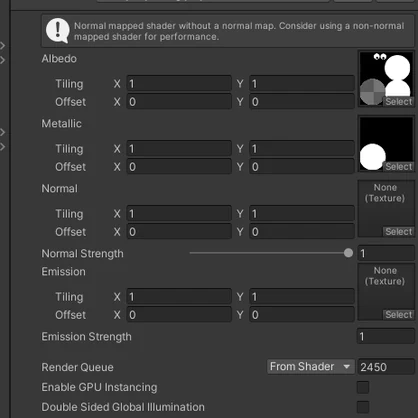The height and width of the screenshot is (418, 418).
Task: Click the Normal Strength slider handle
Action: pos(348,253)
